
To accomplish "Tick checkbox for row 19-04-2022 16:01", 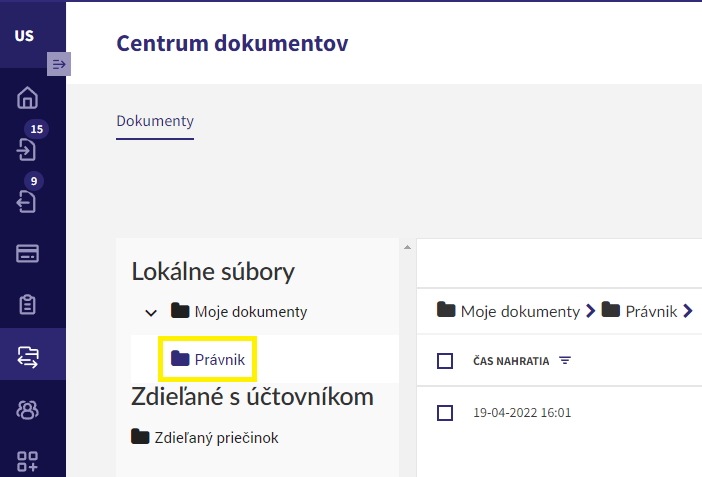I will pyautogui.click(x=445, y=413).
